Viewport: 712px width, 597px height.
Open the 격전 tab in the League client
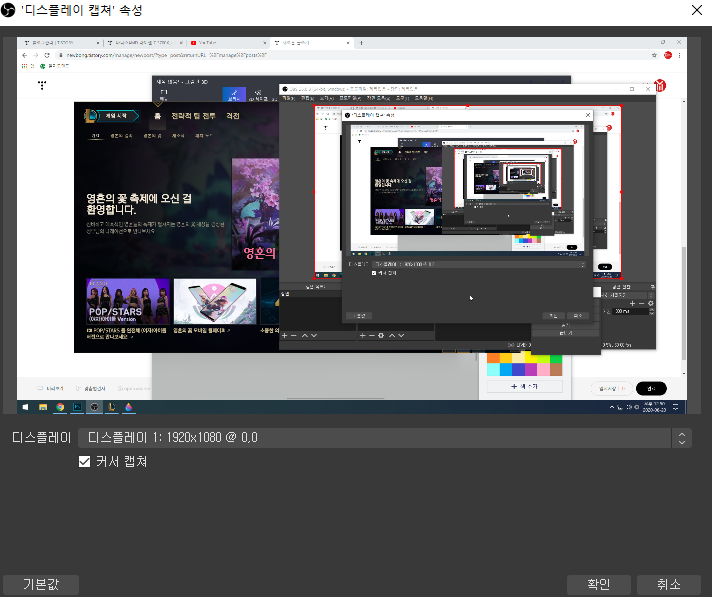(x=232, y=116)
